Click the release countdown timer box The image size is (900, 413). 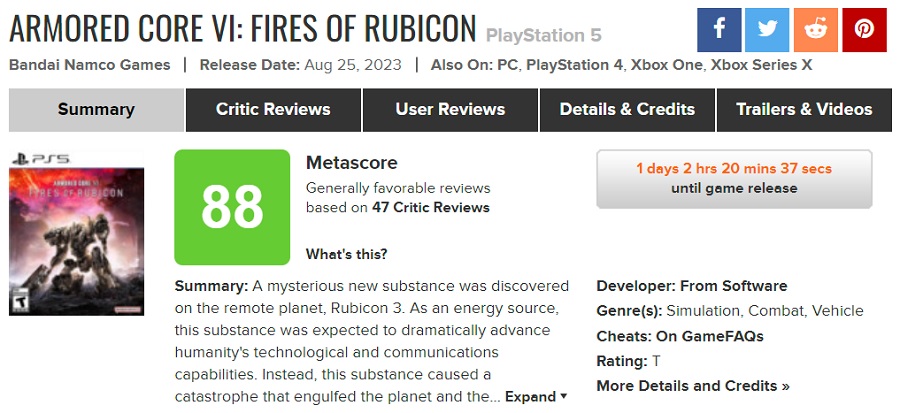[x=734, y=179]
